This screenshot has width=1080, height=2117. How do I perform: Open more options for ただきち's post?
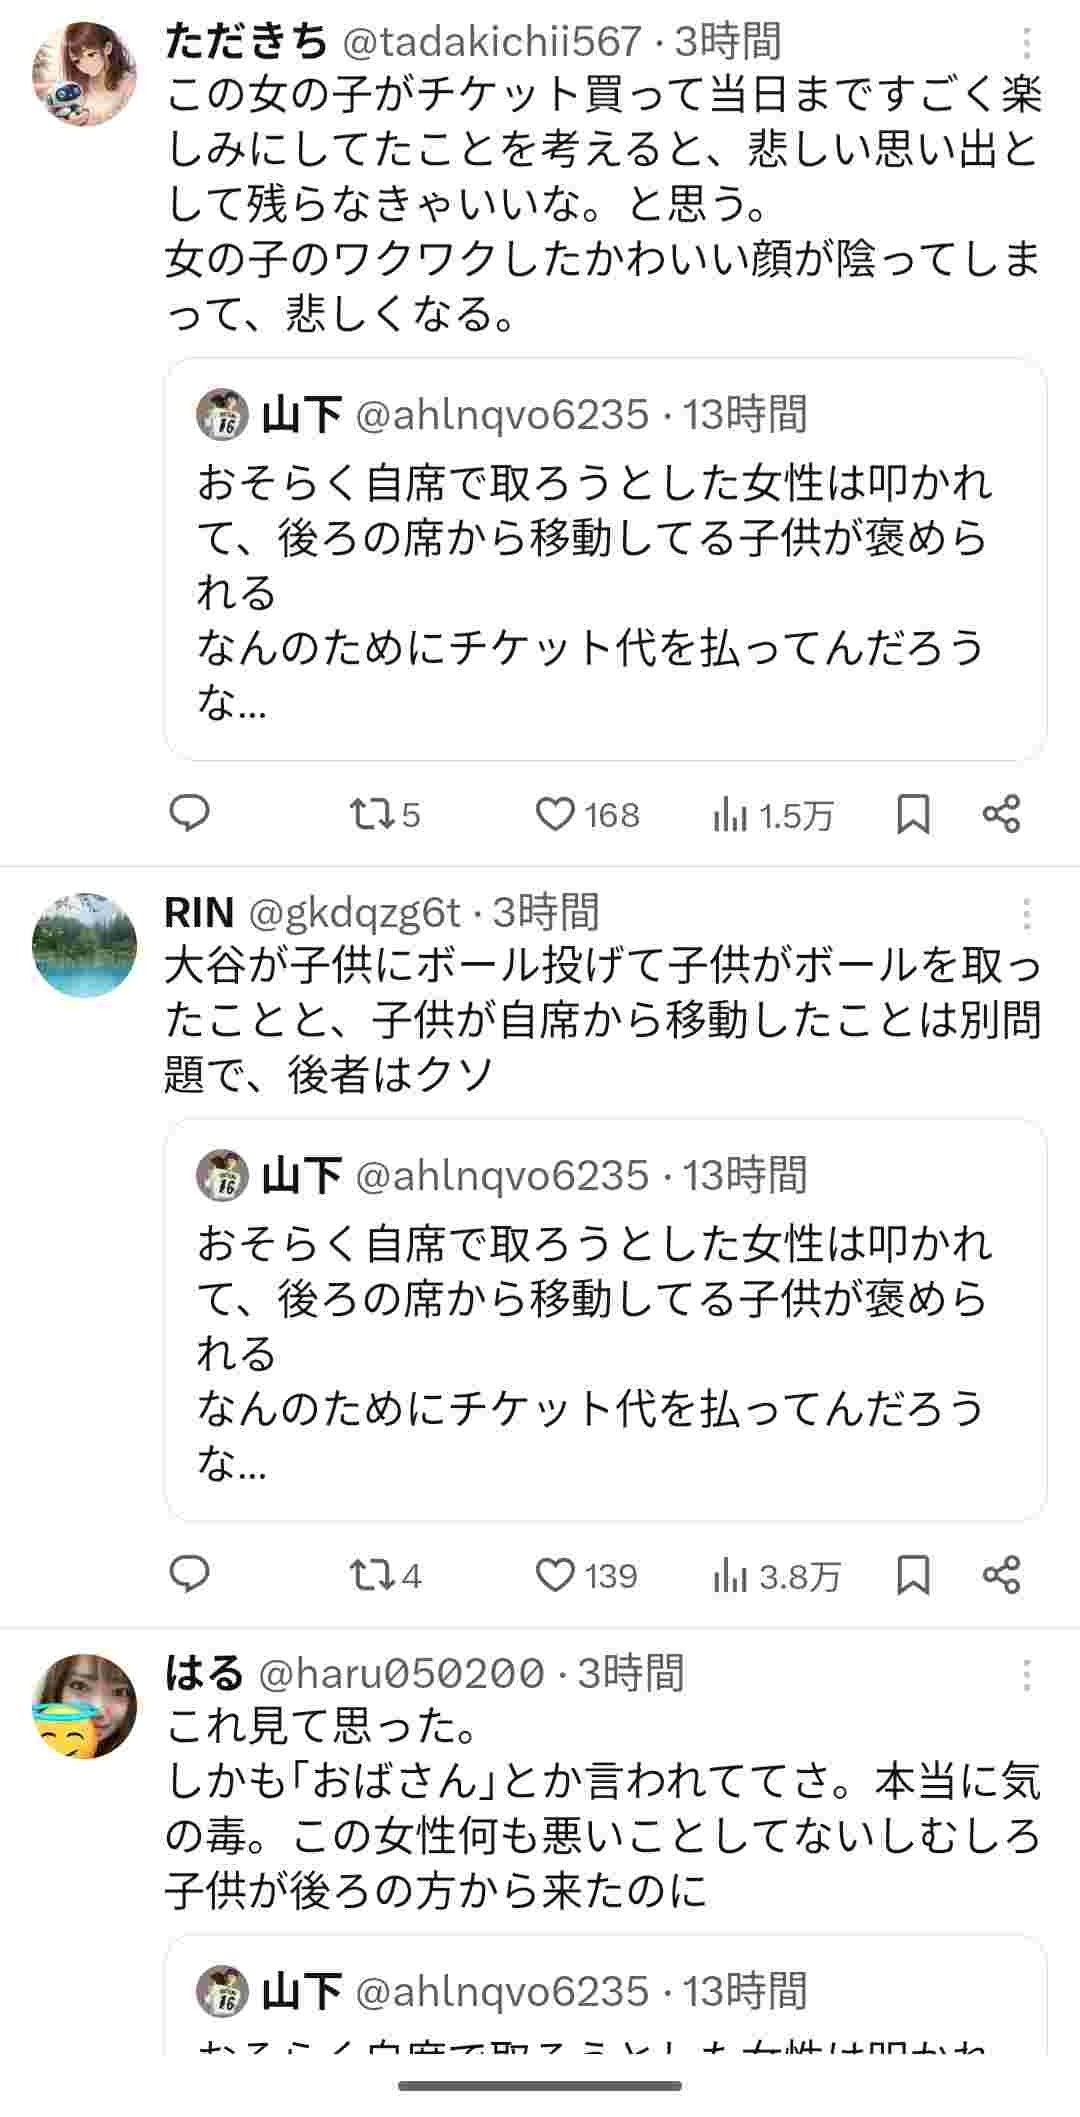pyautogui.click(x=1026, y=44)
